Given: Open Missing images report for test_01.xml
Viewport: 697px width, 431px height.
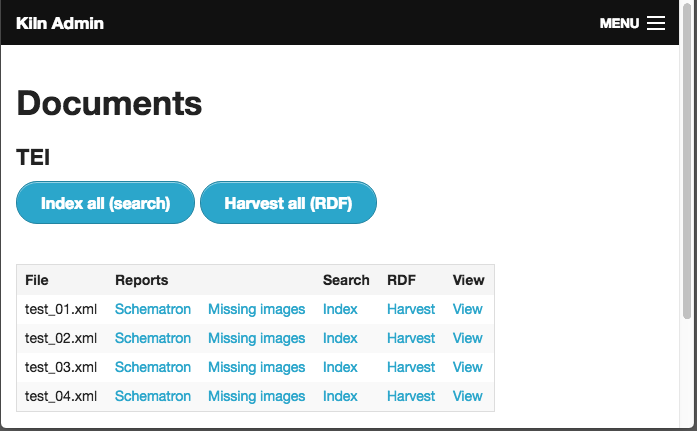Looking at the screenshot, I should (x=256, y=309).
